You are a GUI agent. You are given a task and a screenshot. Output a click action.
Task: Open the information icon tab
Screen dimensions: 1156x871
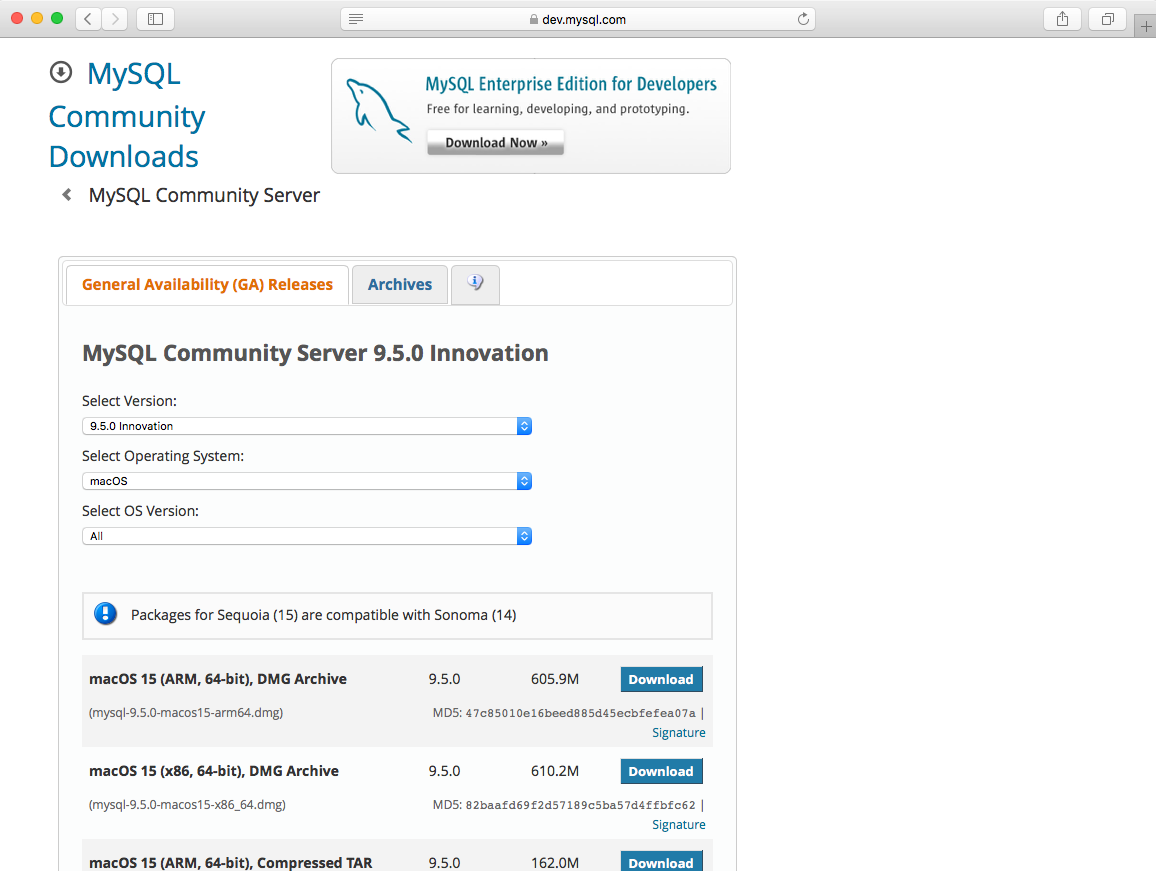click(x=475, y=284)
